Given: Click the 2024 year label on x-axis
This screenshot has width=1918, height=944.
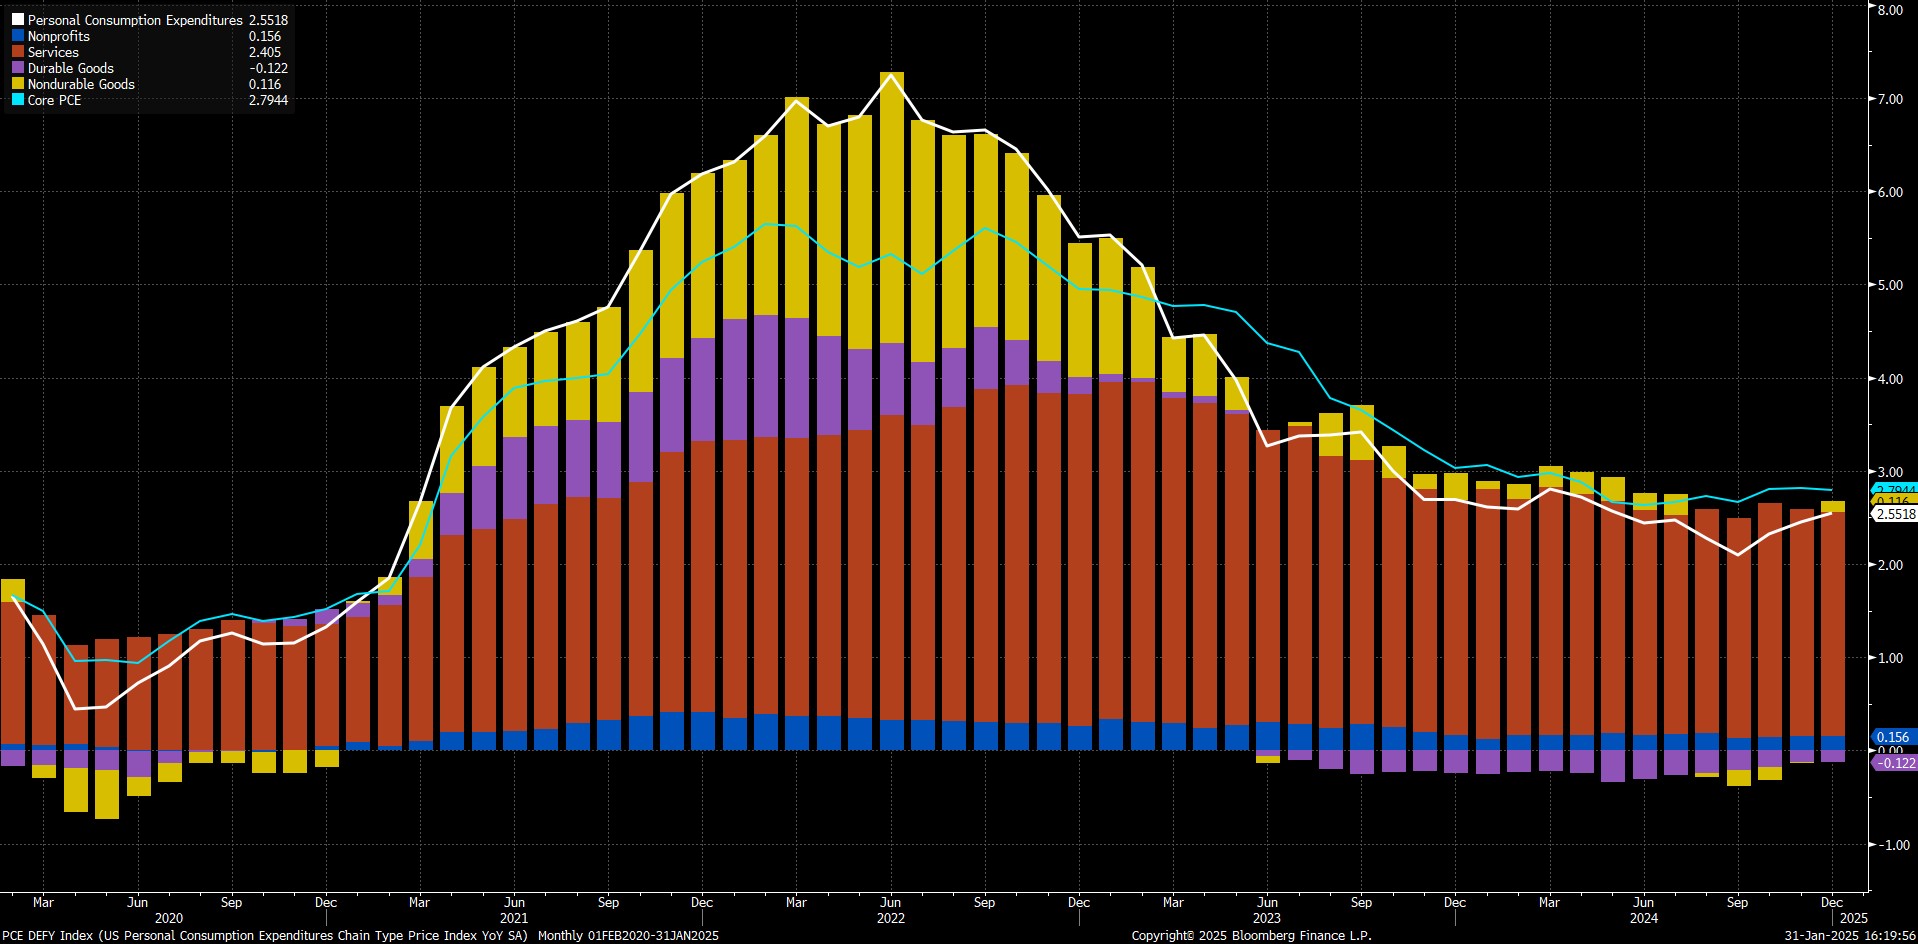Looking at the screenshot, I should click(1643, 918).
